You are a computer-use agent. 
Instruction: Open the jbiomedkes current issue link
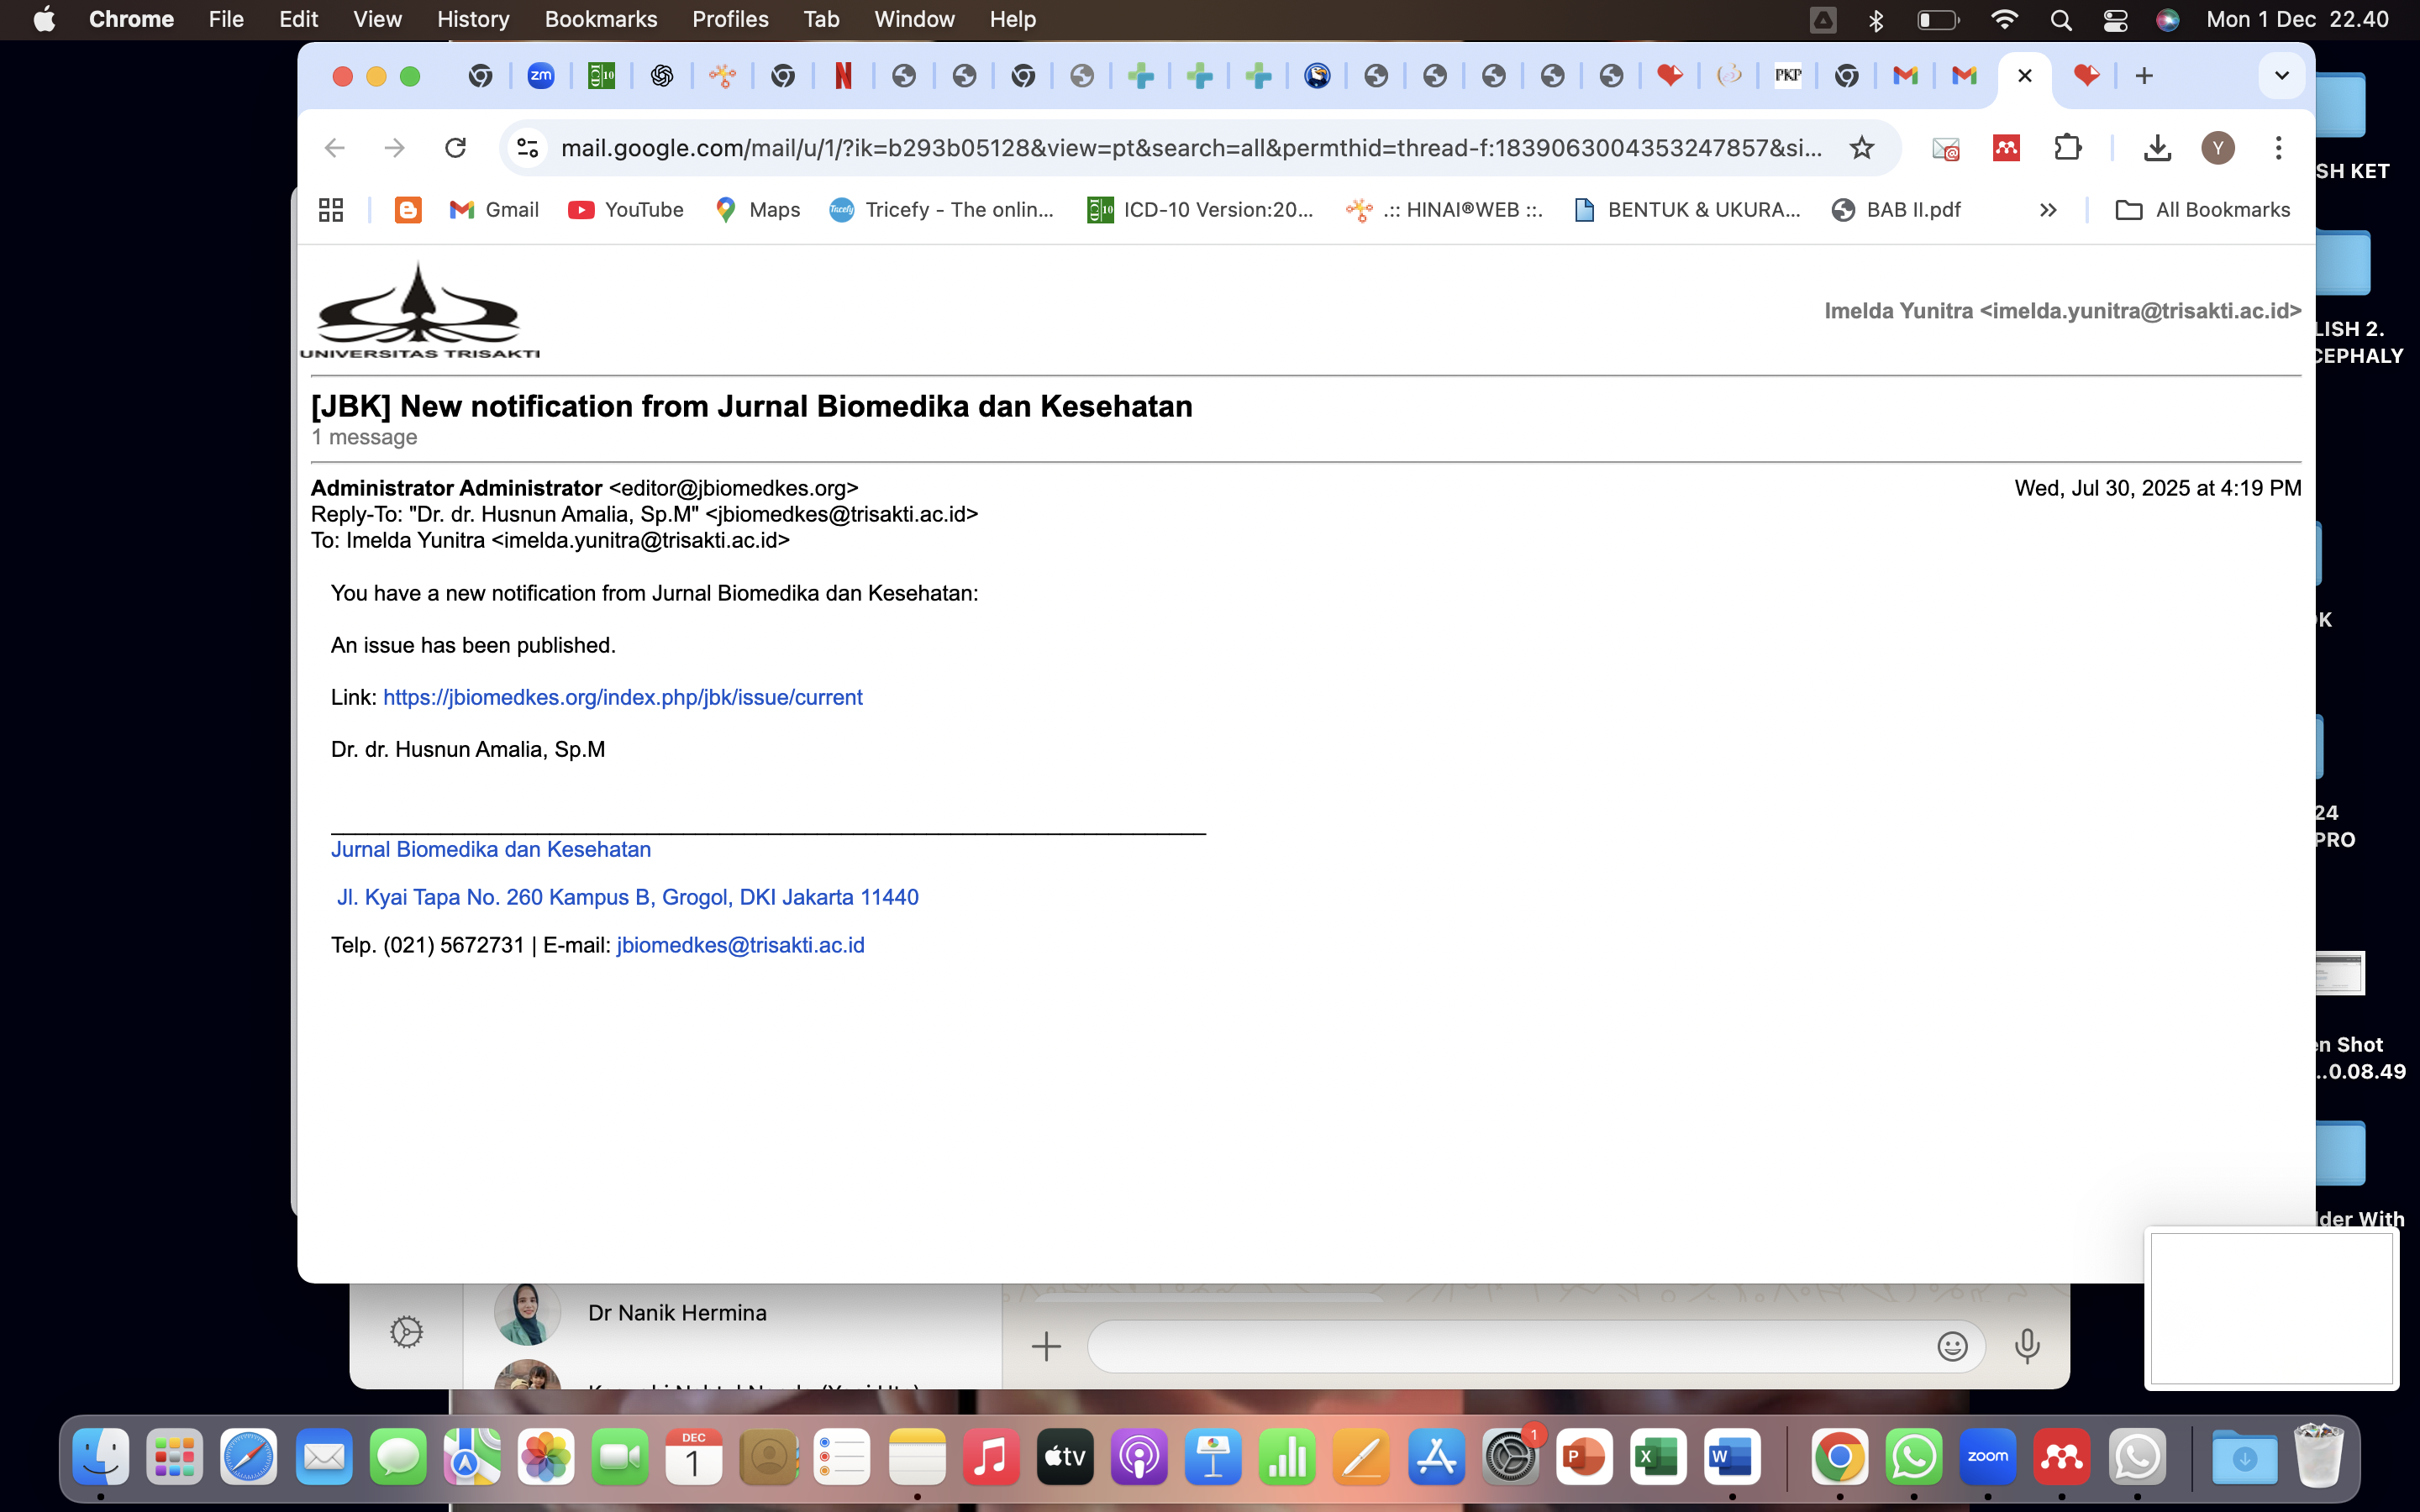click(622, 697)
